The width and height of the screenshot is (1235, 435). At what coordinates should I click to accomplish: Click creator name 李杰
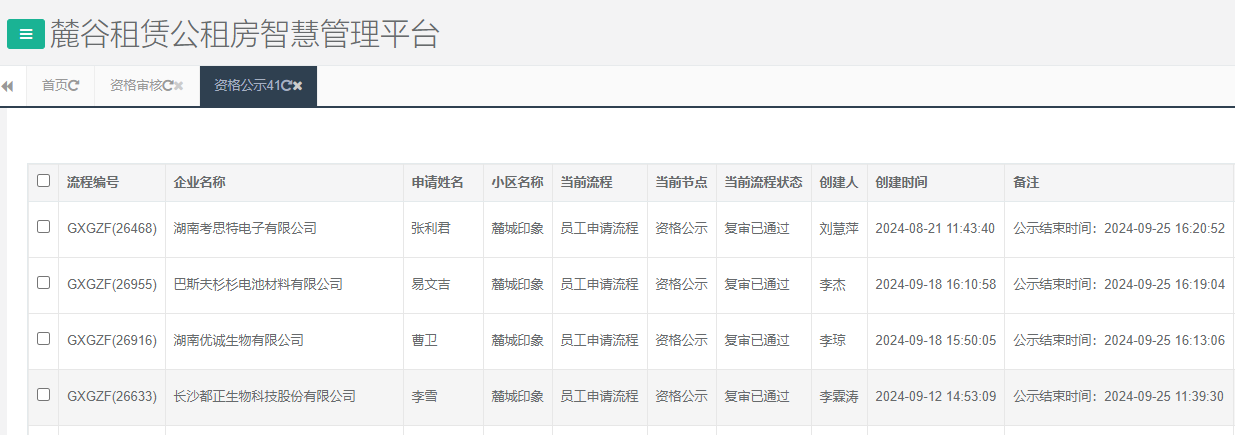click(832, 285)
